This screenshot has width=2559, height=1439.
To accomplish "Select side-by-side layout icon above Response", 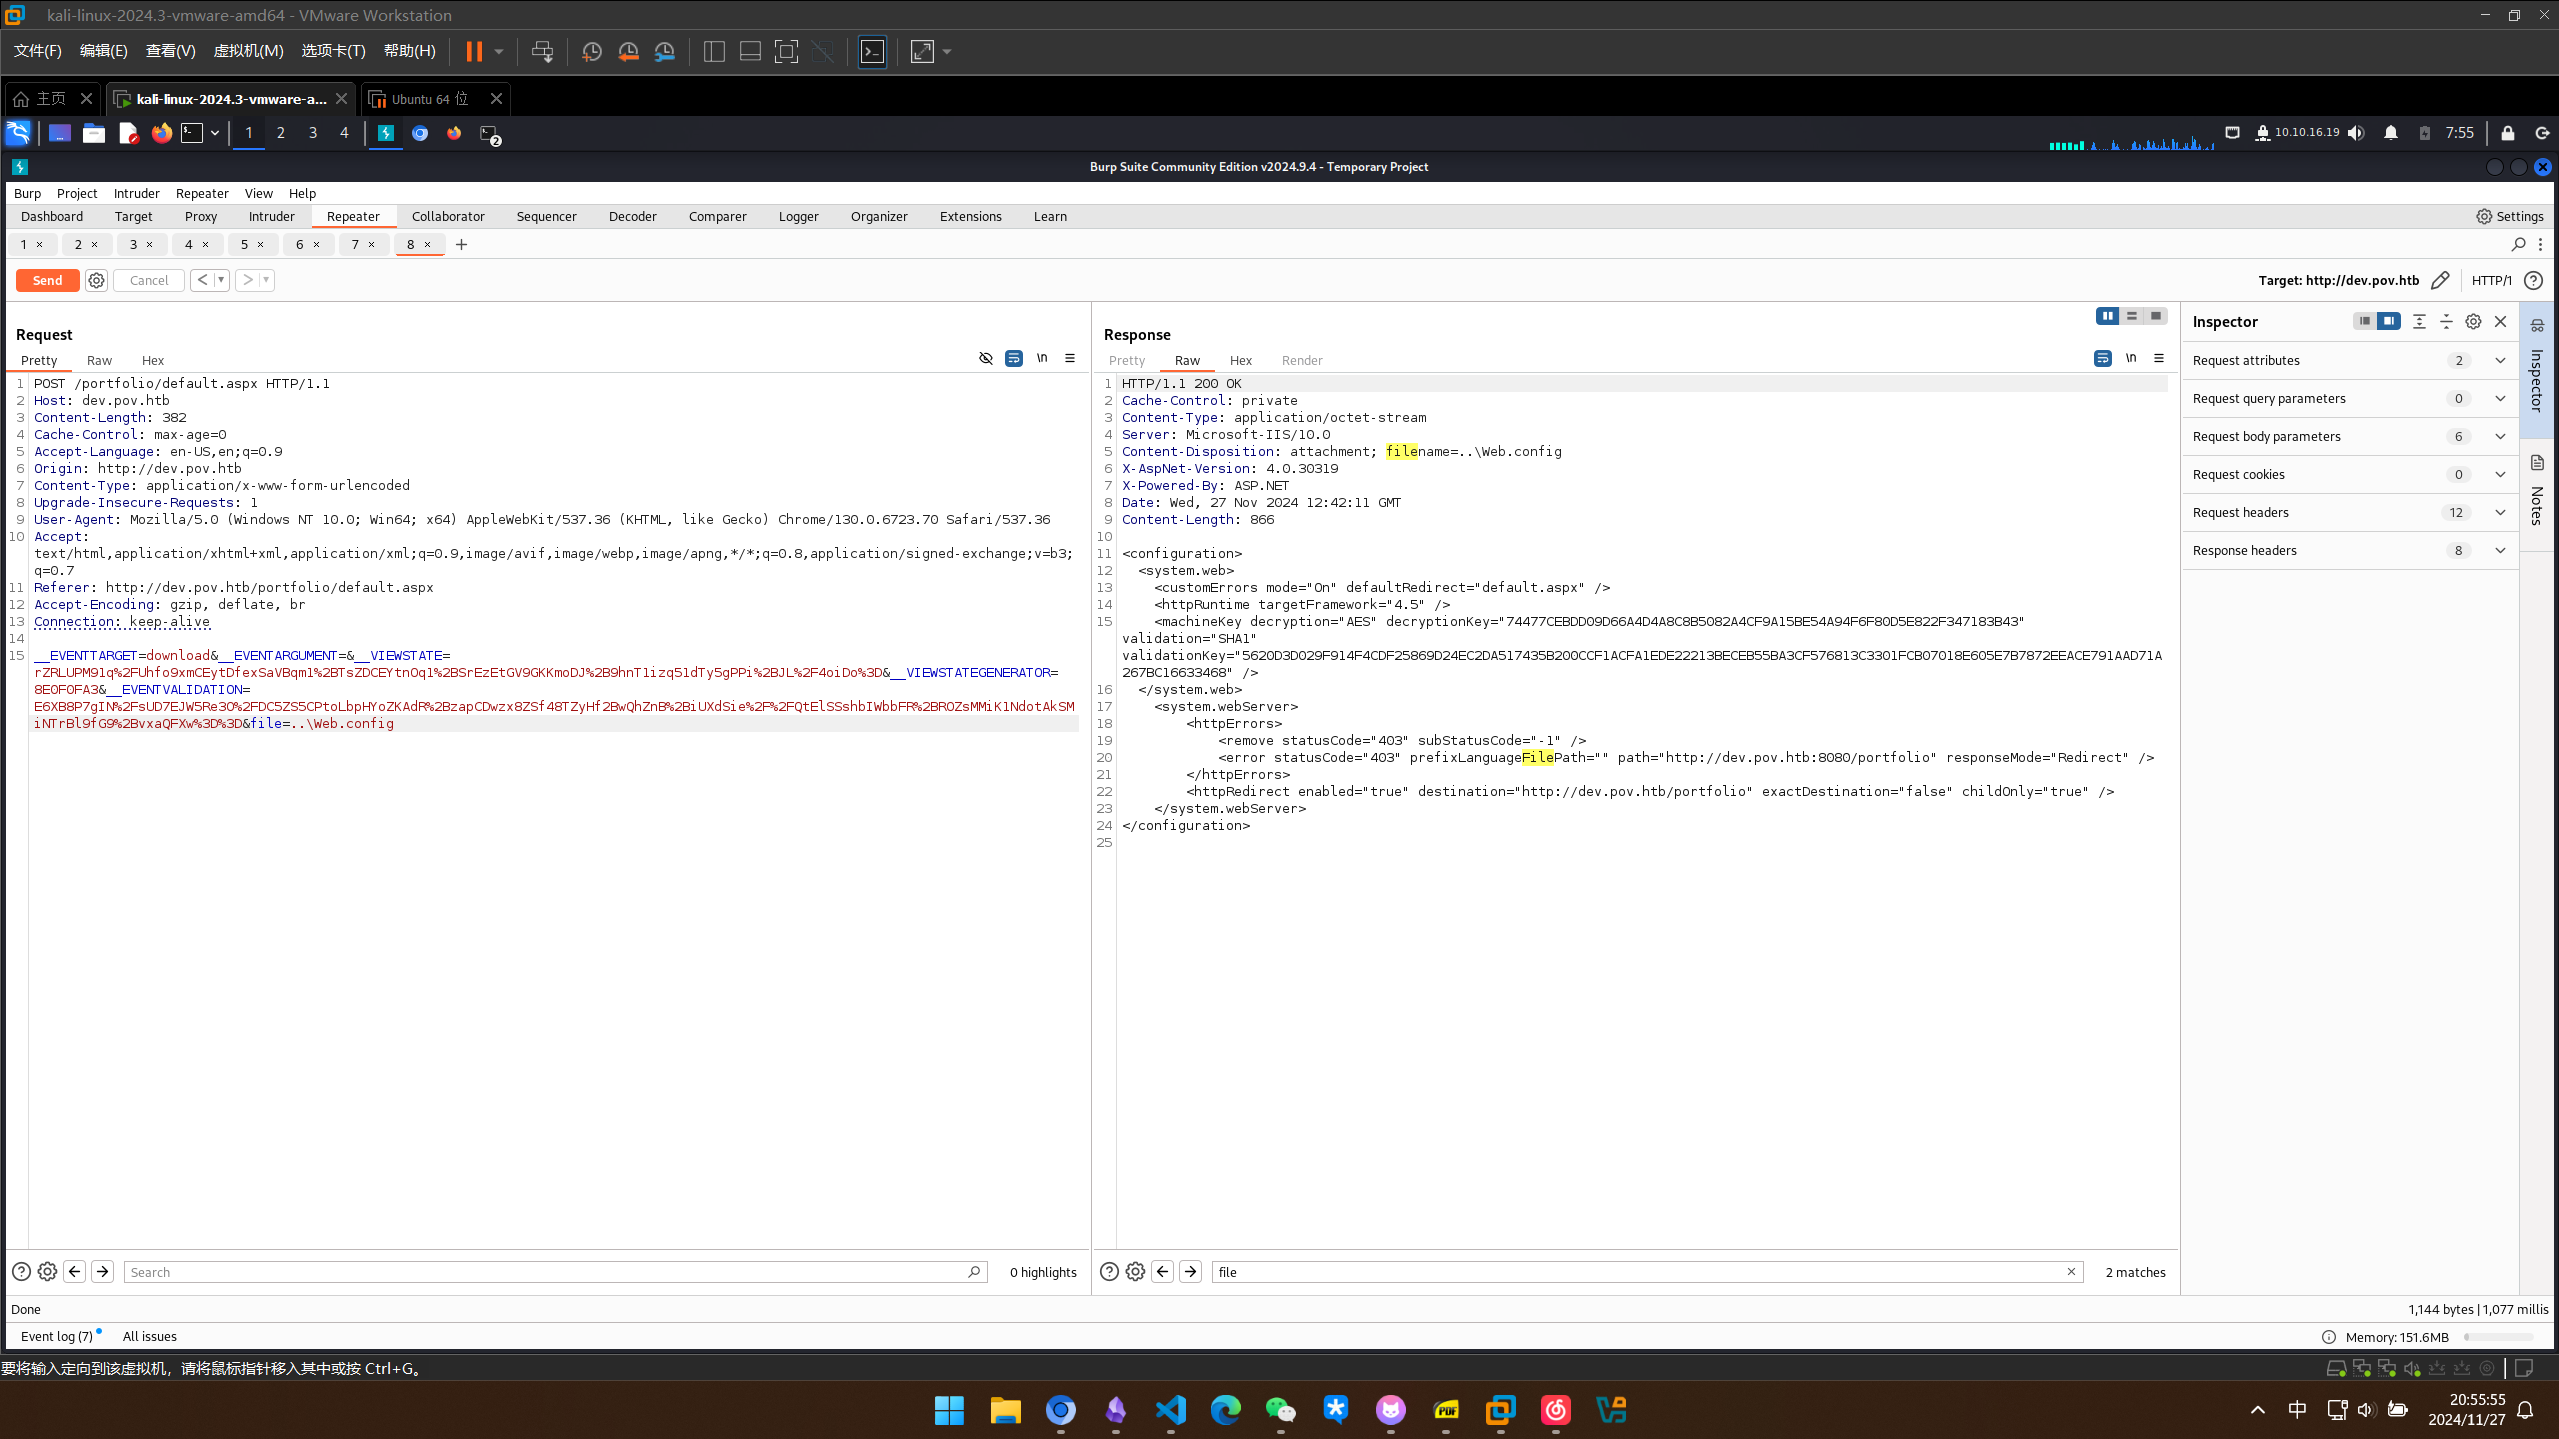I will [2107, 316].
